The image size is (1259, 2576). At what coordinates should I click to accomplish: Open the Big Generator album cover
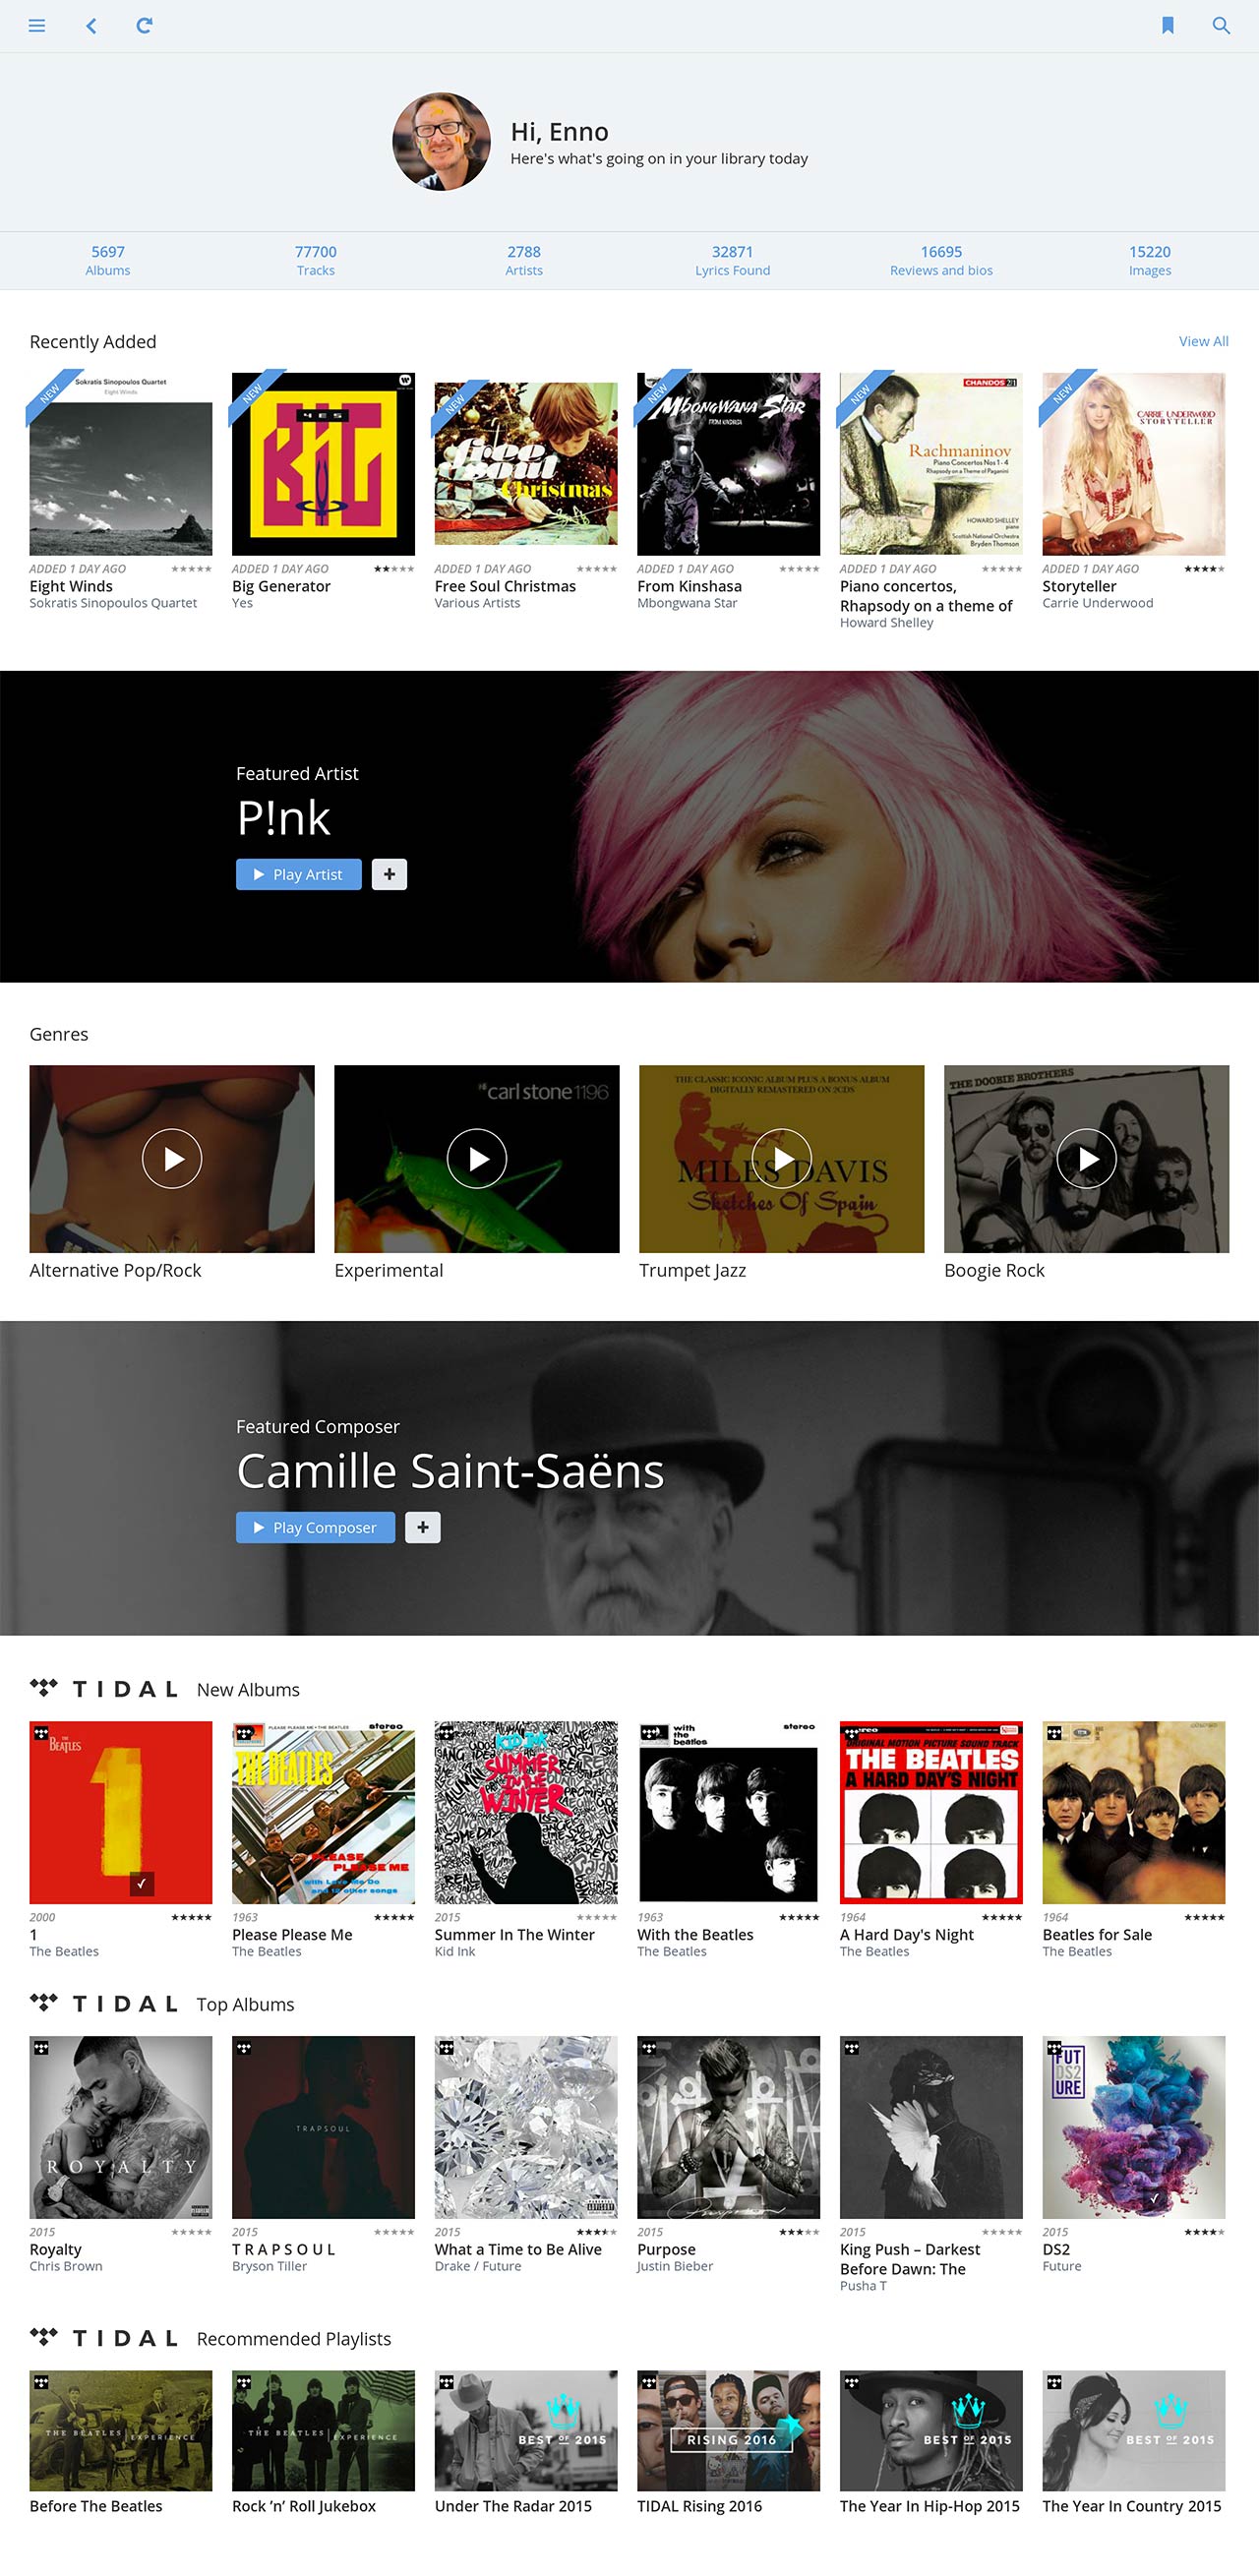[x=323, y=464]
